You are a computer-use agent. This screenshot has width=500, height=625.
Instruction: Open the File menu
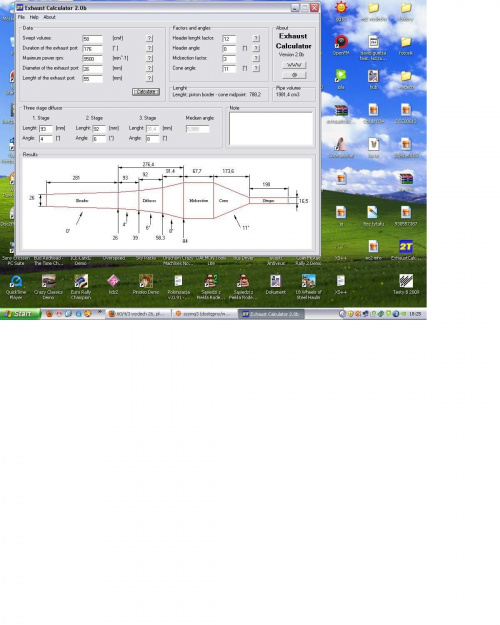pos(21,17)
